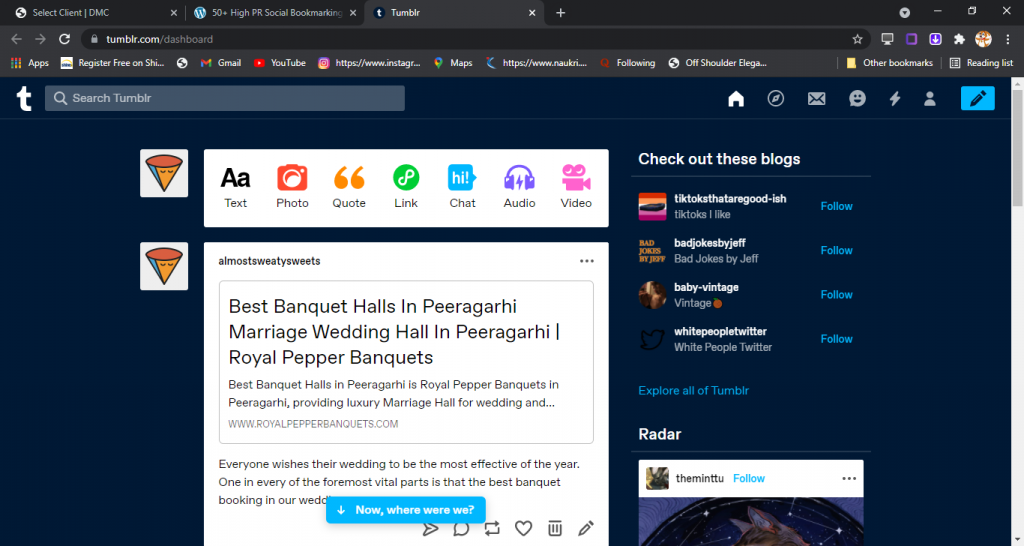Image resolution: width=1024 pixels, height=546 pixels.
Task: Delete the post using trash icon
Action: (x=554, y=528)
